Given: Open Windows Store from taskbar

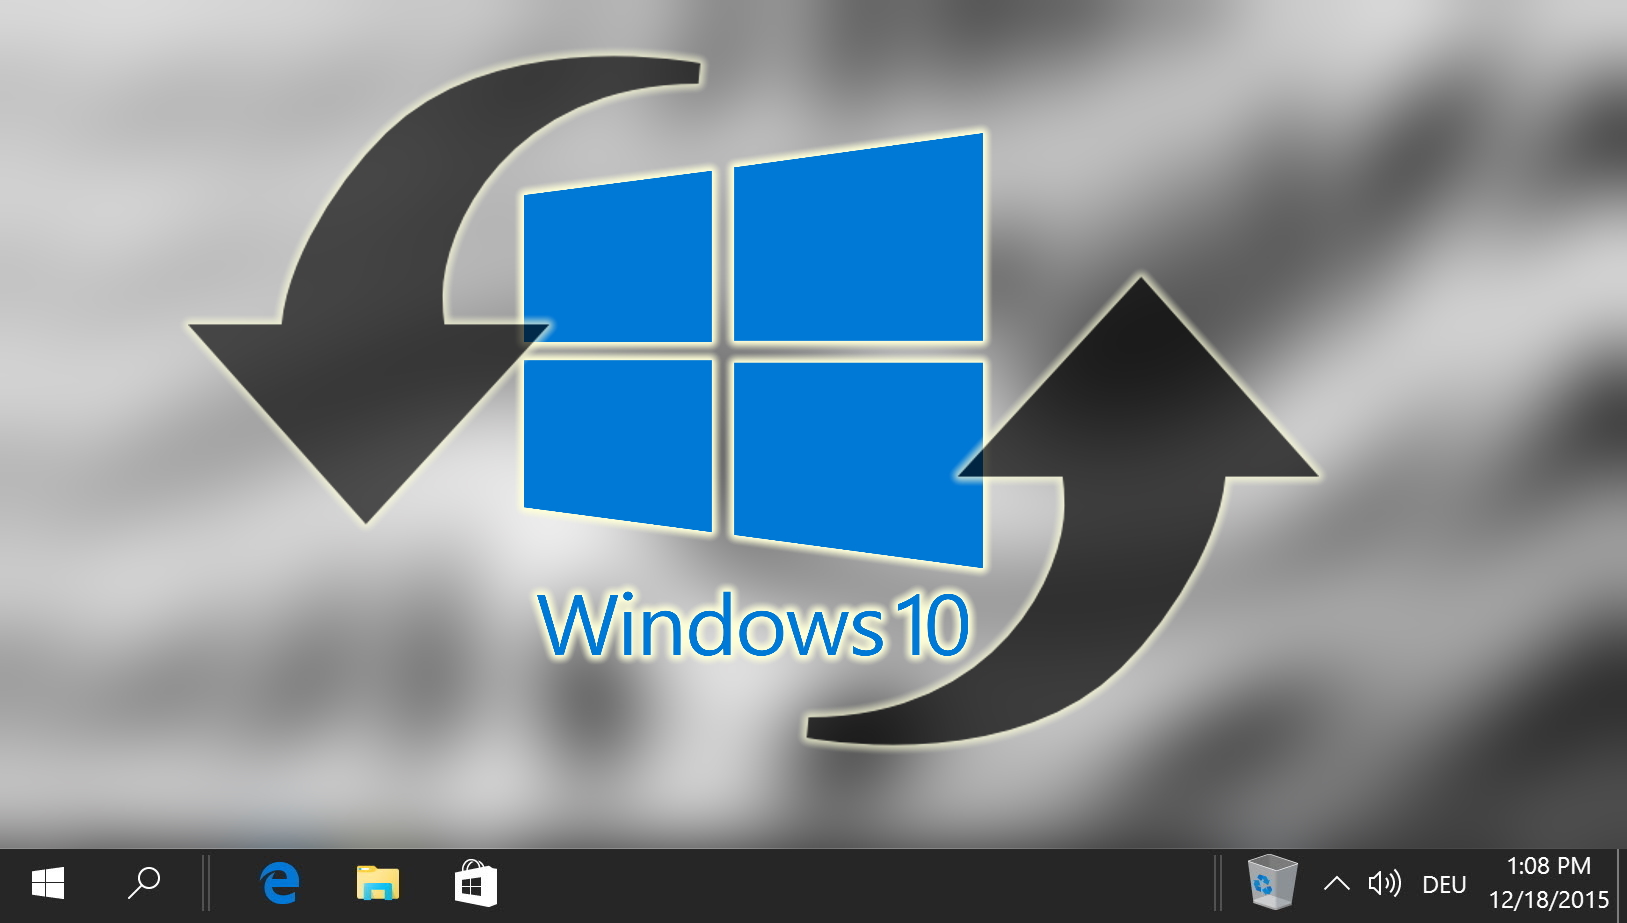Looking at the screenshot, I should tap(475, 884).
